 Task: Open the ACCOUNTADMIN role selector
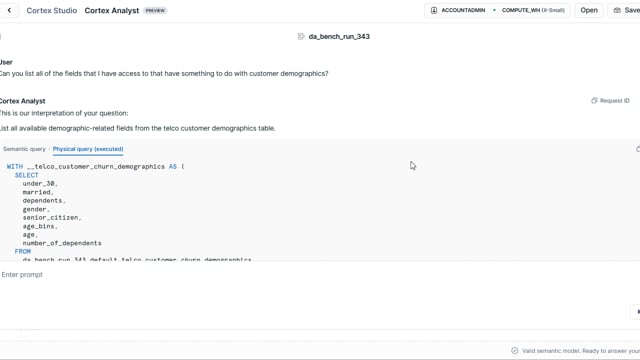(x=459, y=10)
